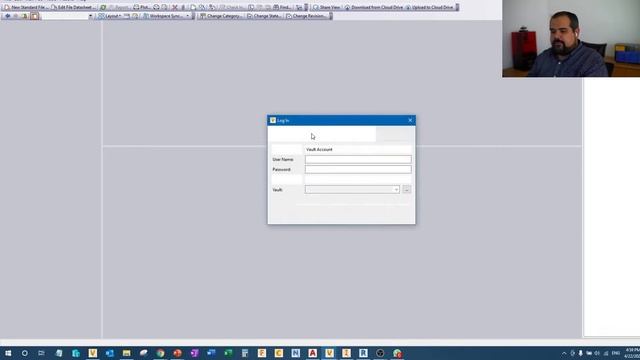Open Word from the taskbar

(x=211, y=353)
